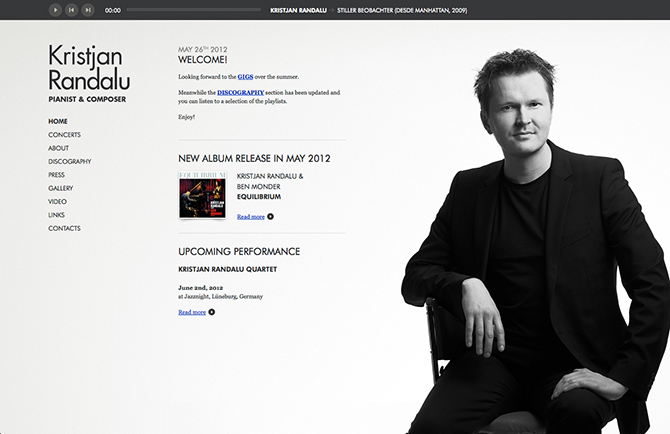Image resolution: width=670 pixels, height=434 pixels.
Task: Follow the DISCOGRAPHY link in welcome text
Action: click(x=241, y=92)
